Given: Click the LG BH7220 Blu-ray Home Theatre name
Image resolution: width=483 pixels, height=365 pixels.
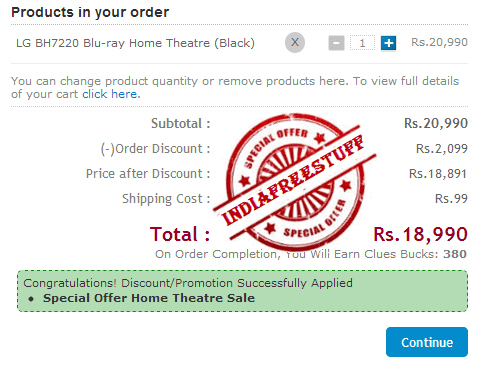Looking at the screenshot, I should [135, 43].
